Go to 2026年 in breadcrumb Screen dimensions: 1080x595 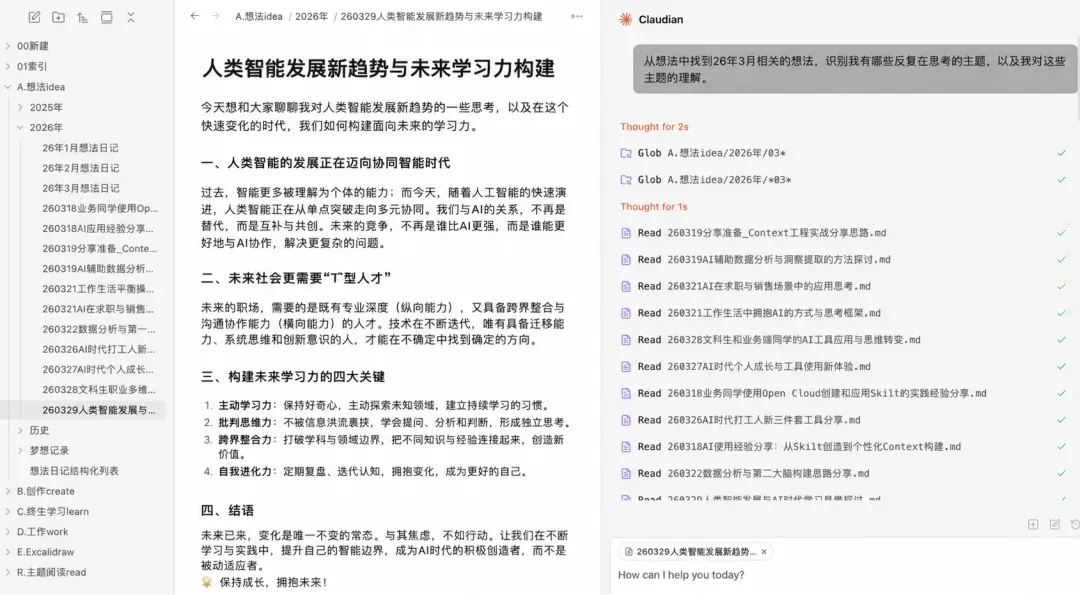tap(311, 17)
